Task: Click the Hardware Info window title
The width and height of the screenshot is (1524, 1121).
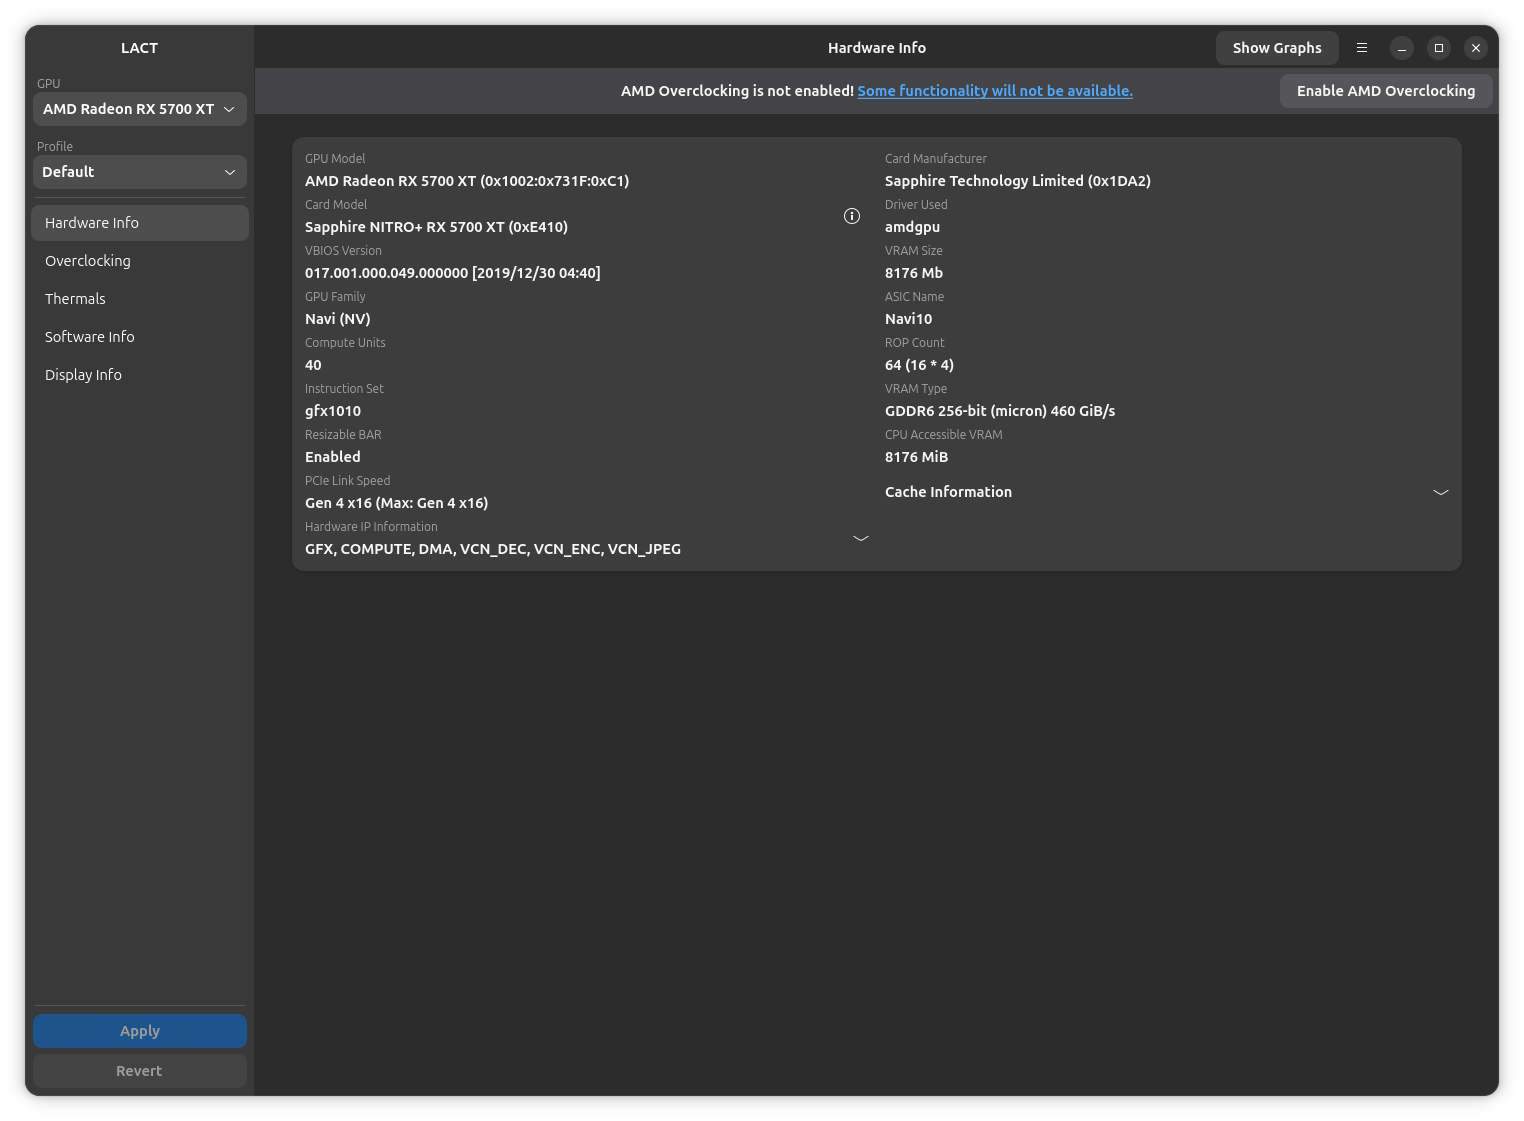Action: tap(877, 48)
